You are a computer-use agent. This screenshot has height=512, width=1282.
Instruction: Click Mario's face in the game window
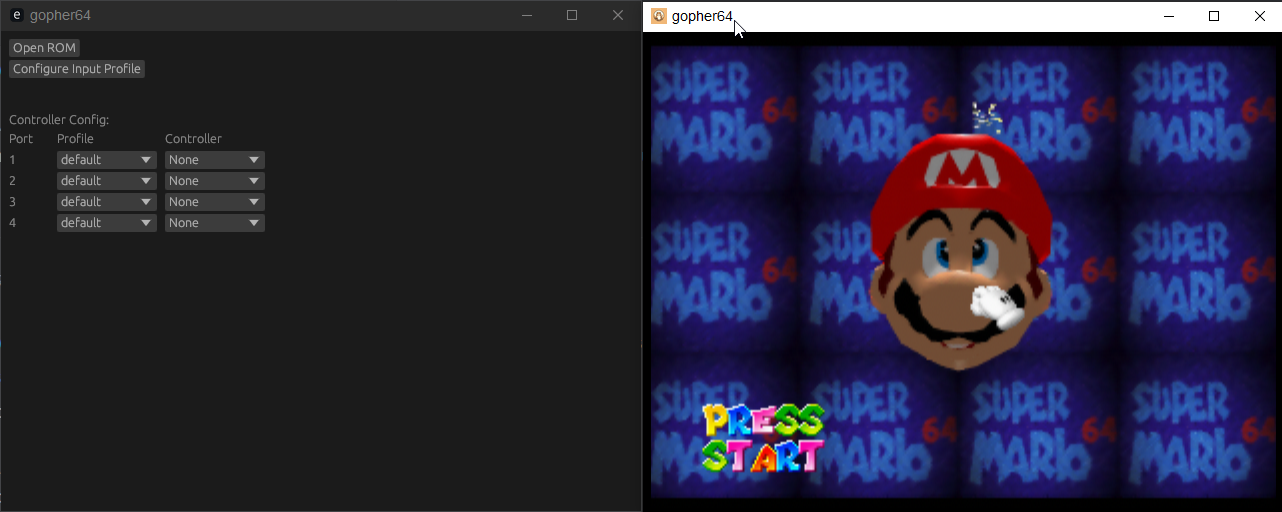[960, 250]
